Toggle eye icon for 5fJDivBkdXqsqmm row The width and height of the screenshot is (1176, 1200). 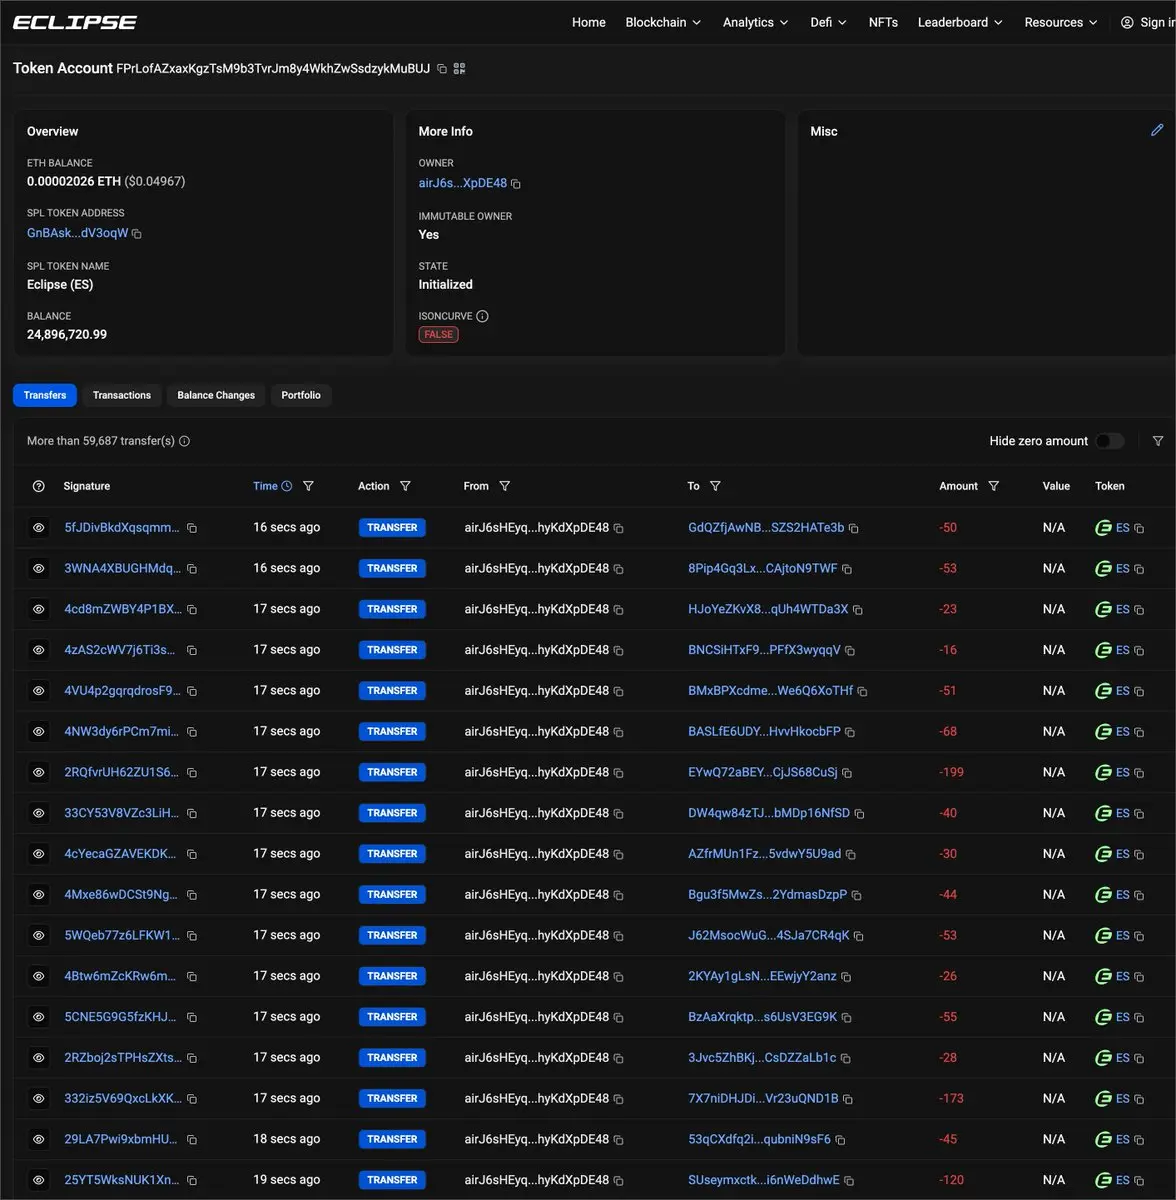coord(39,527)
